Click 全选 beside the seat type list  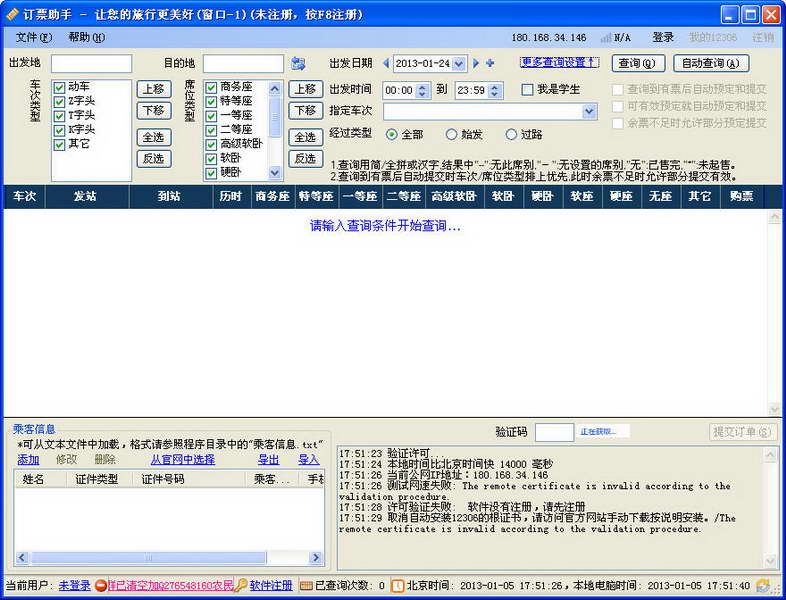click(x=305, y=137)
